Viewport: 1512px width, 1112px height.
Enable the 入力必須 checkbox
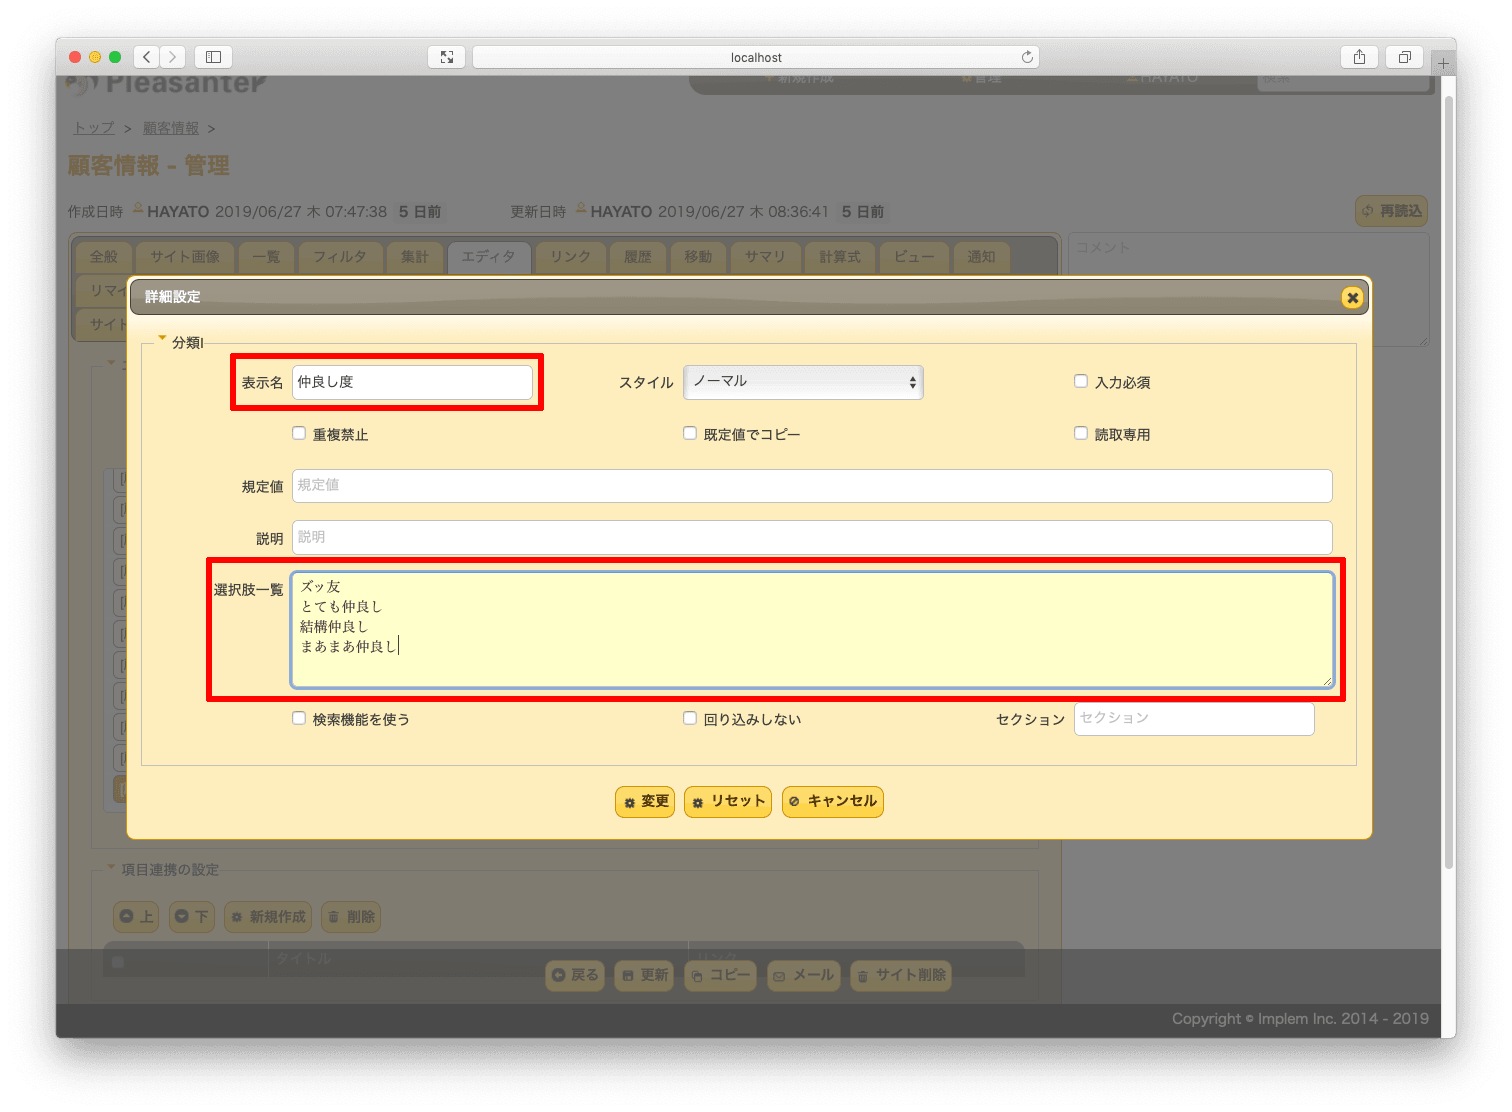pos(1081,381)
